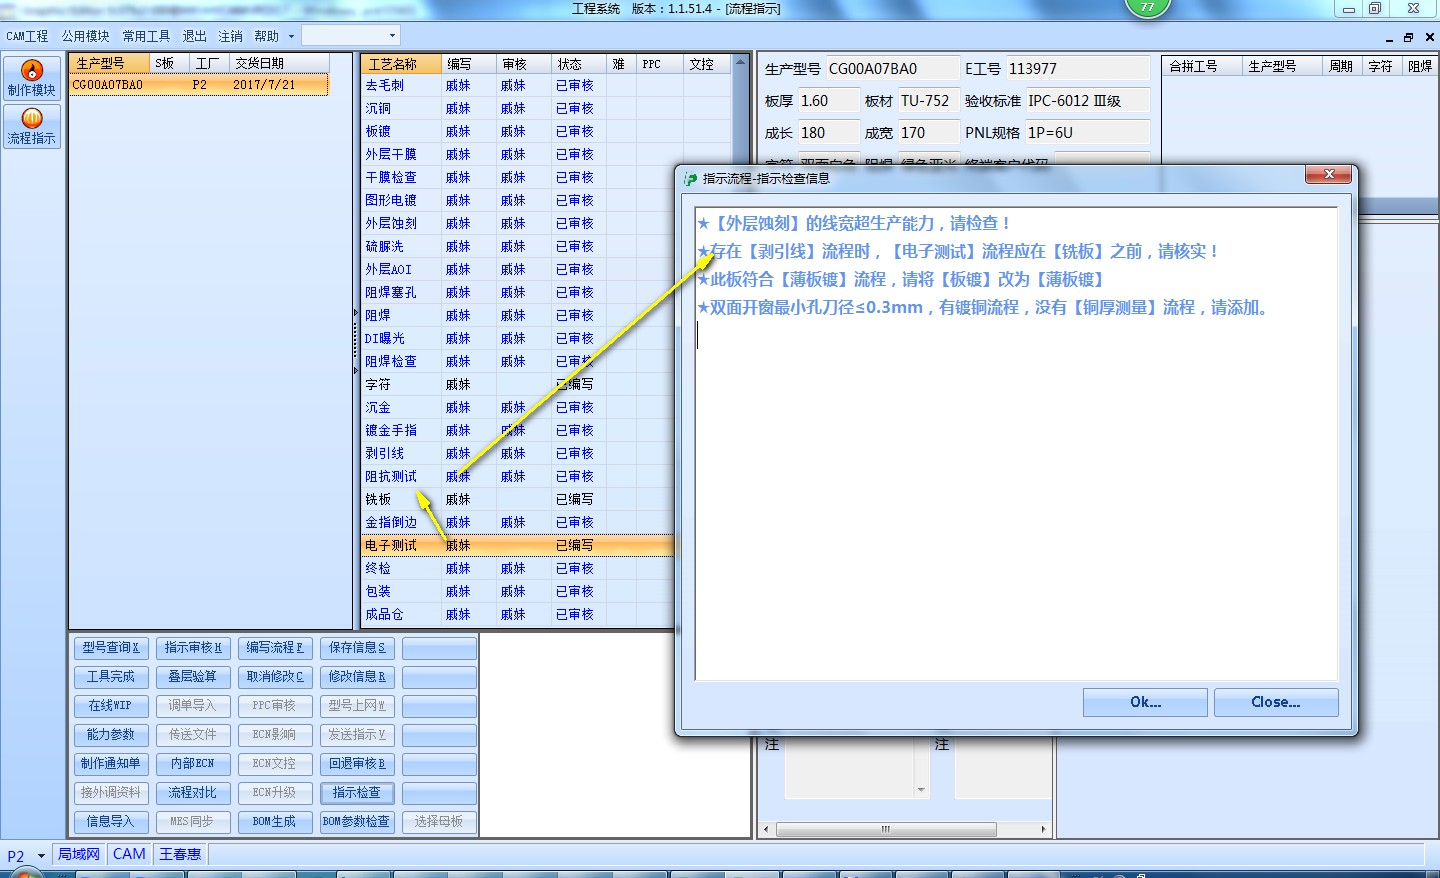
Task: Click the 制作通知单 button
Action: coord(111,764)
